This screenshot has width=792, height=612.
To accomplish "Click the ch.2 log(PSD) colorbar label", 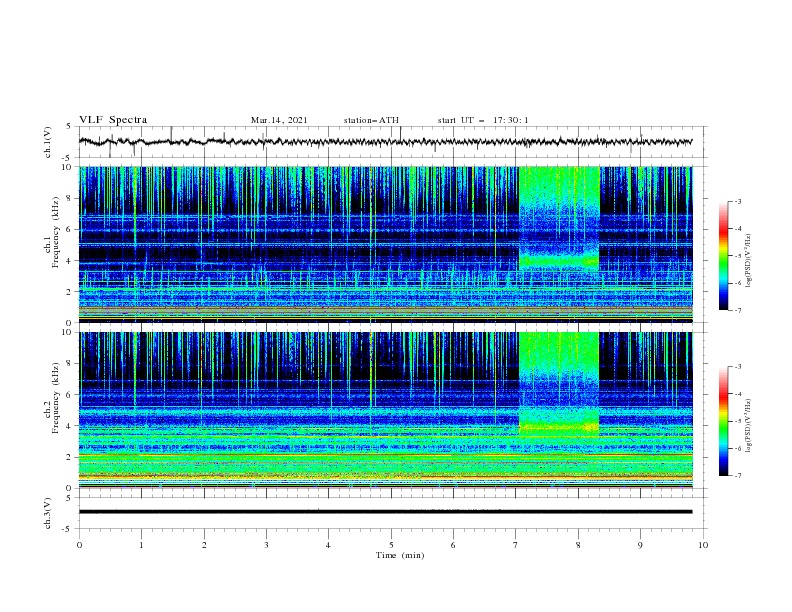I will click(x=748, y=425).
